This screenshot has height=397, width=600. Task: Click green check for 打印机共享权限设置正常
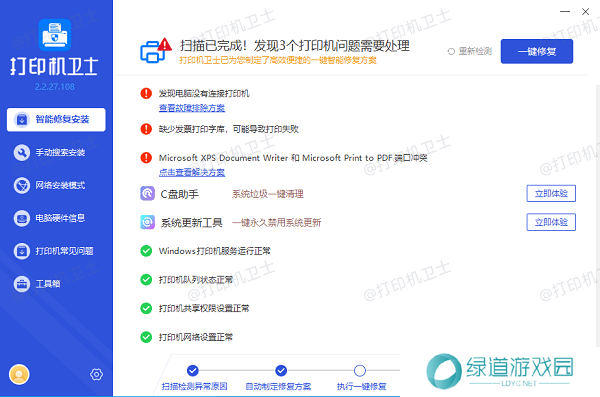[146, 308]
